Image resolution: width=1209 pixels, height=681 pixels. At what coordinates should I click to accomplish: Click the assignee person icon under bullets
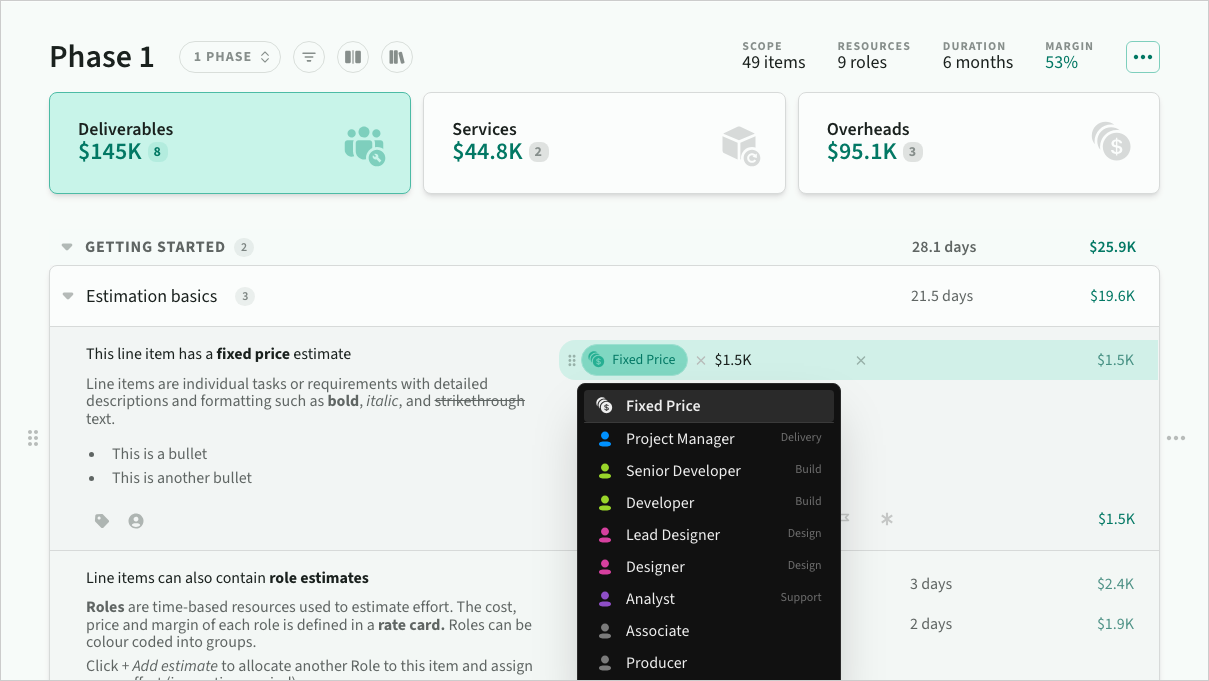136,521
